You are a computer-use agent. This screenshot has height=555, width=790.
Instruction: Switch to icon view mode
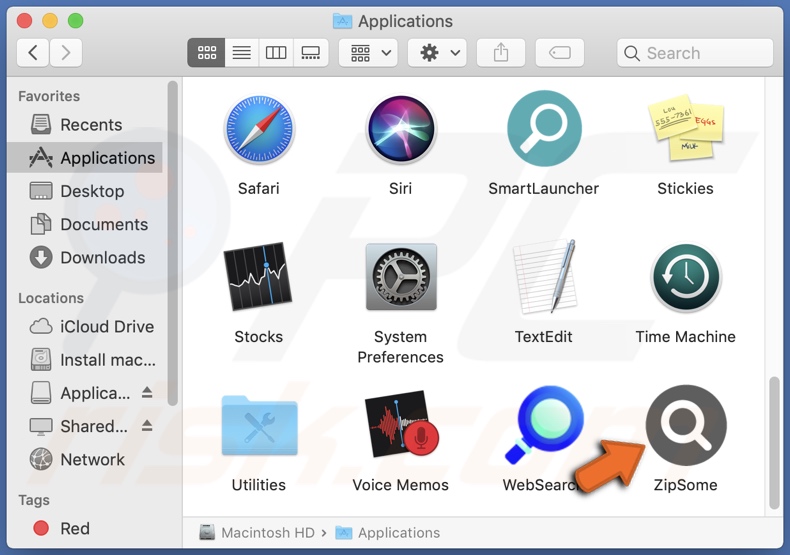tap(207, 53)
